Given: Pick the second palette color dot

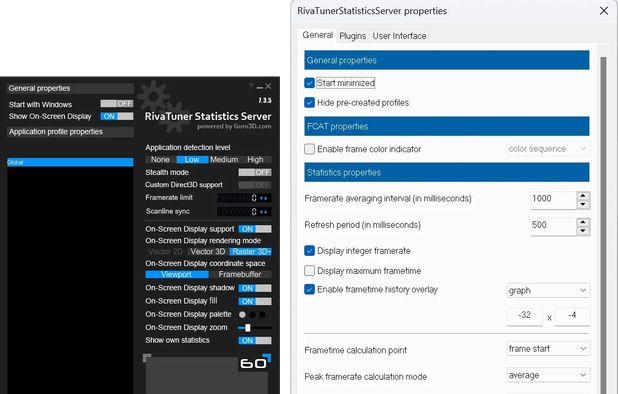Looking at the screenshot, I should 252,314.
